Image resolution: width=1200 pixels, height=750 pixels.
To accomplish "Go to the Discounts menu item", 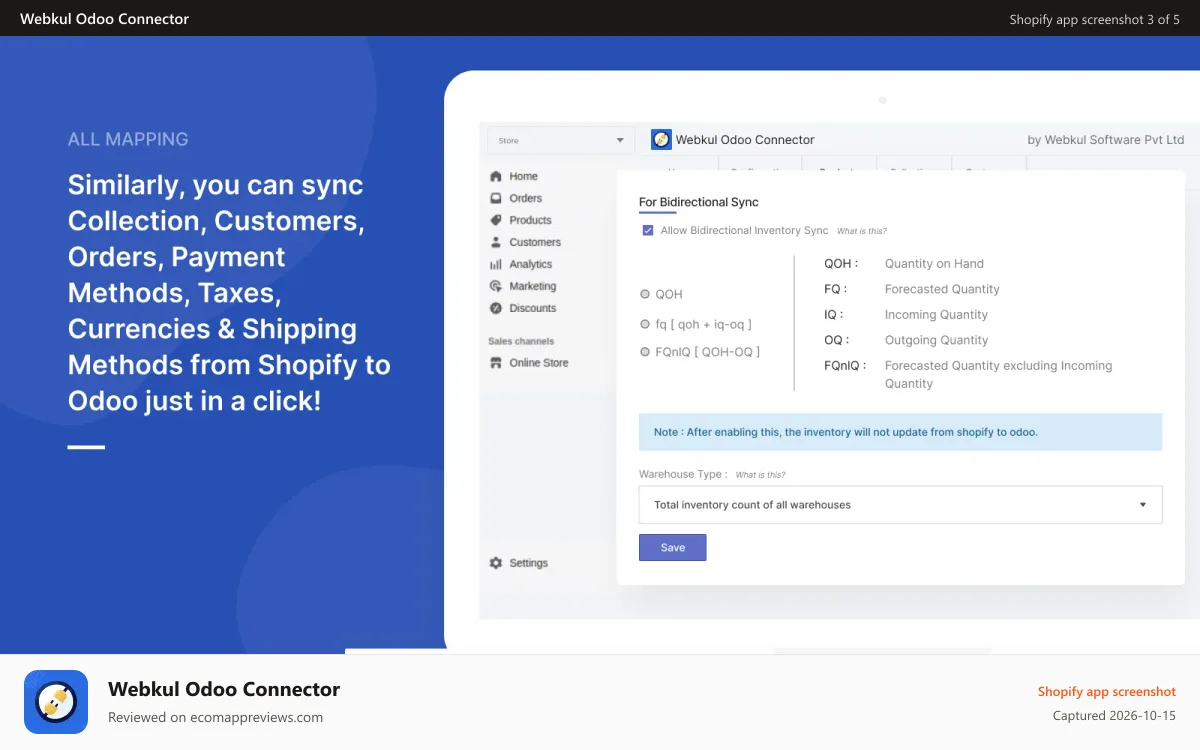I will coord(532,308).
